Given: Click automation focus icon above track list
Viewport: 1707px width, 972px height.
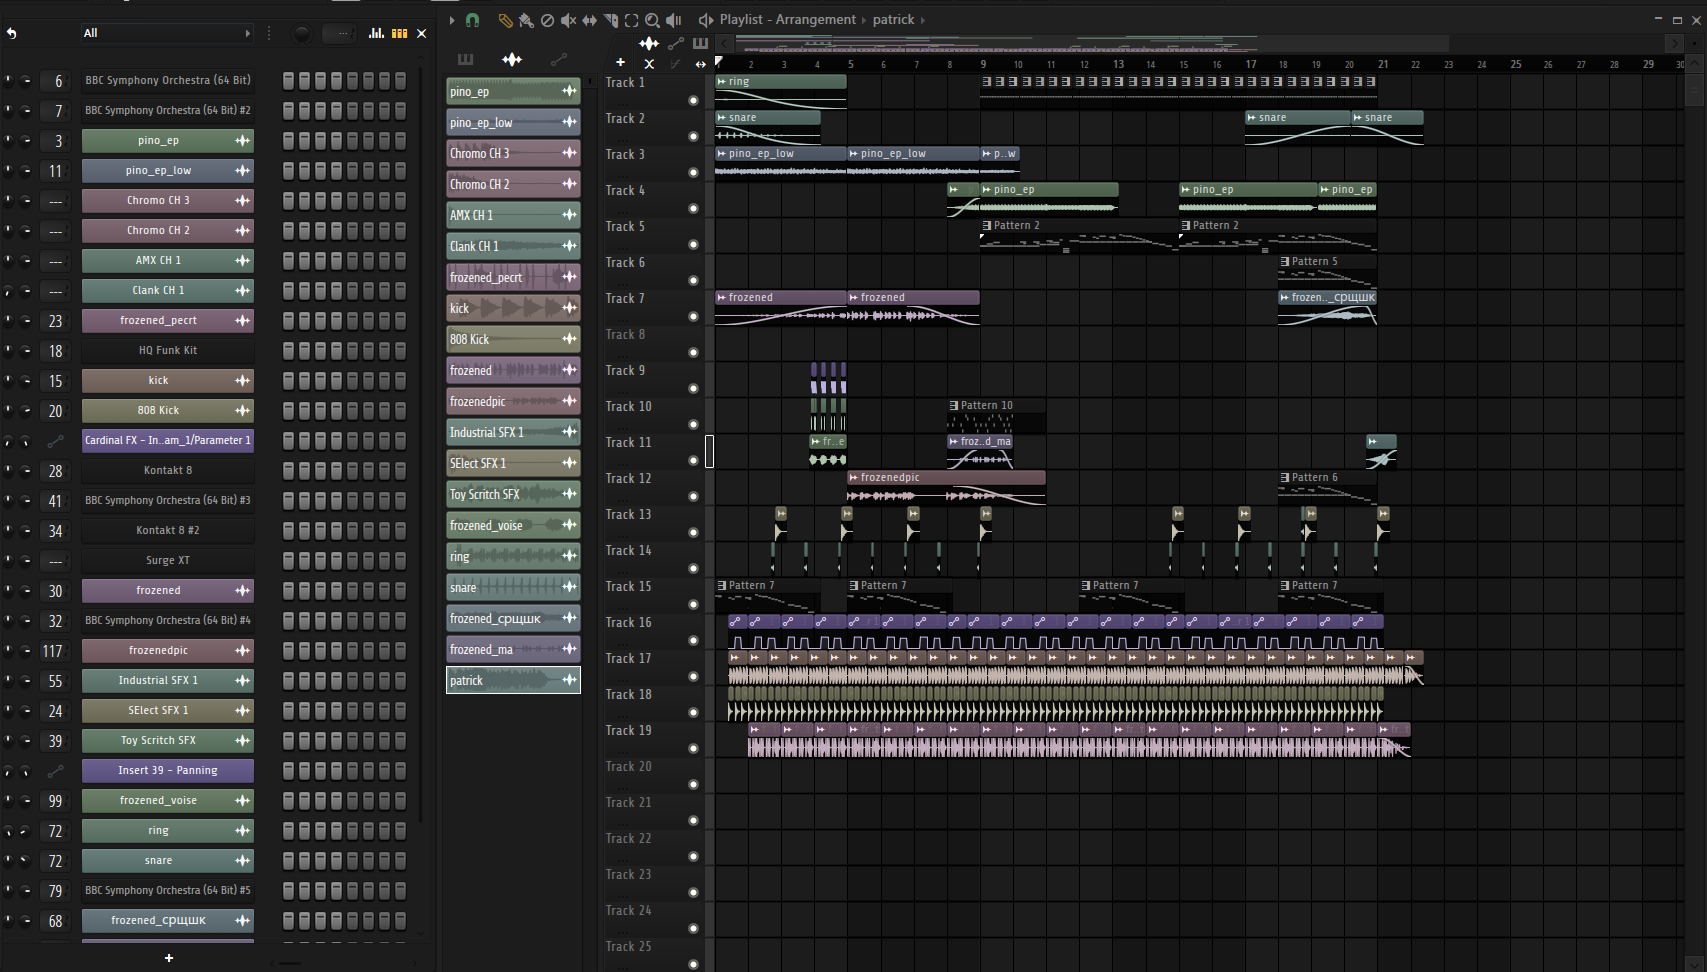Looking at the screenshot, I should tap(676, 43).
